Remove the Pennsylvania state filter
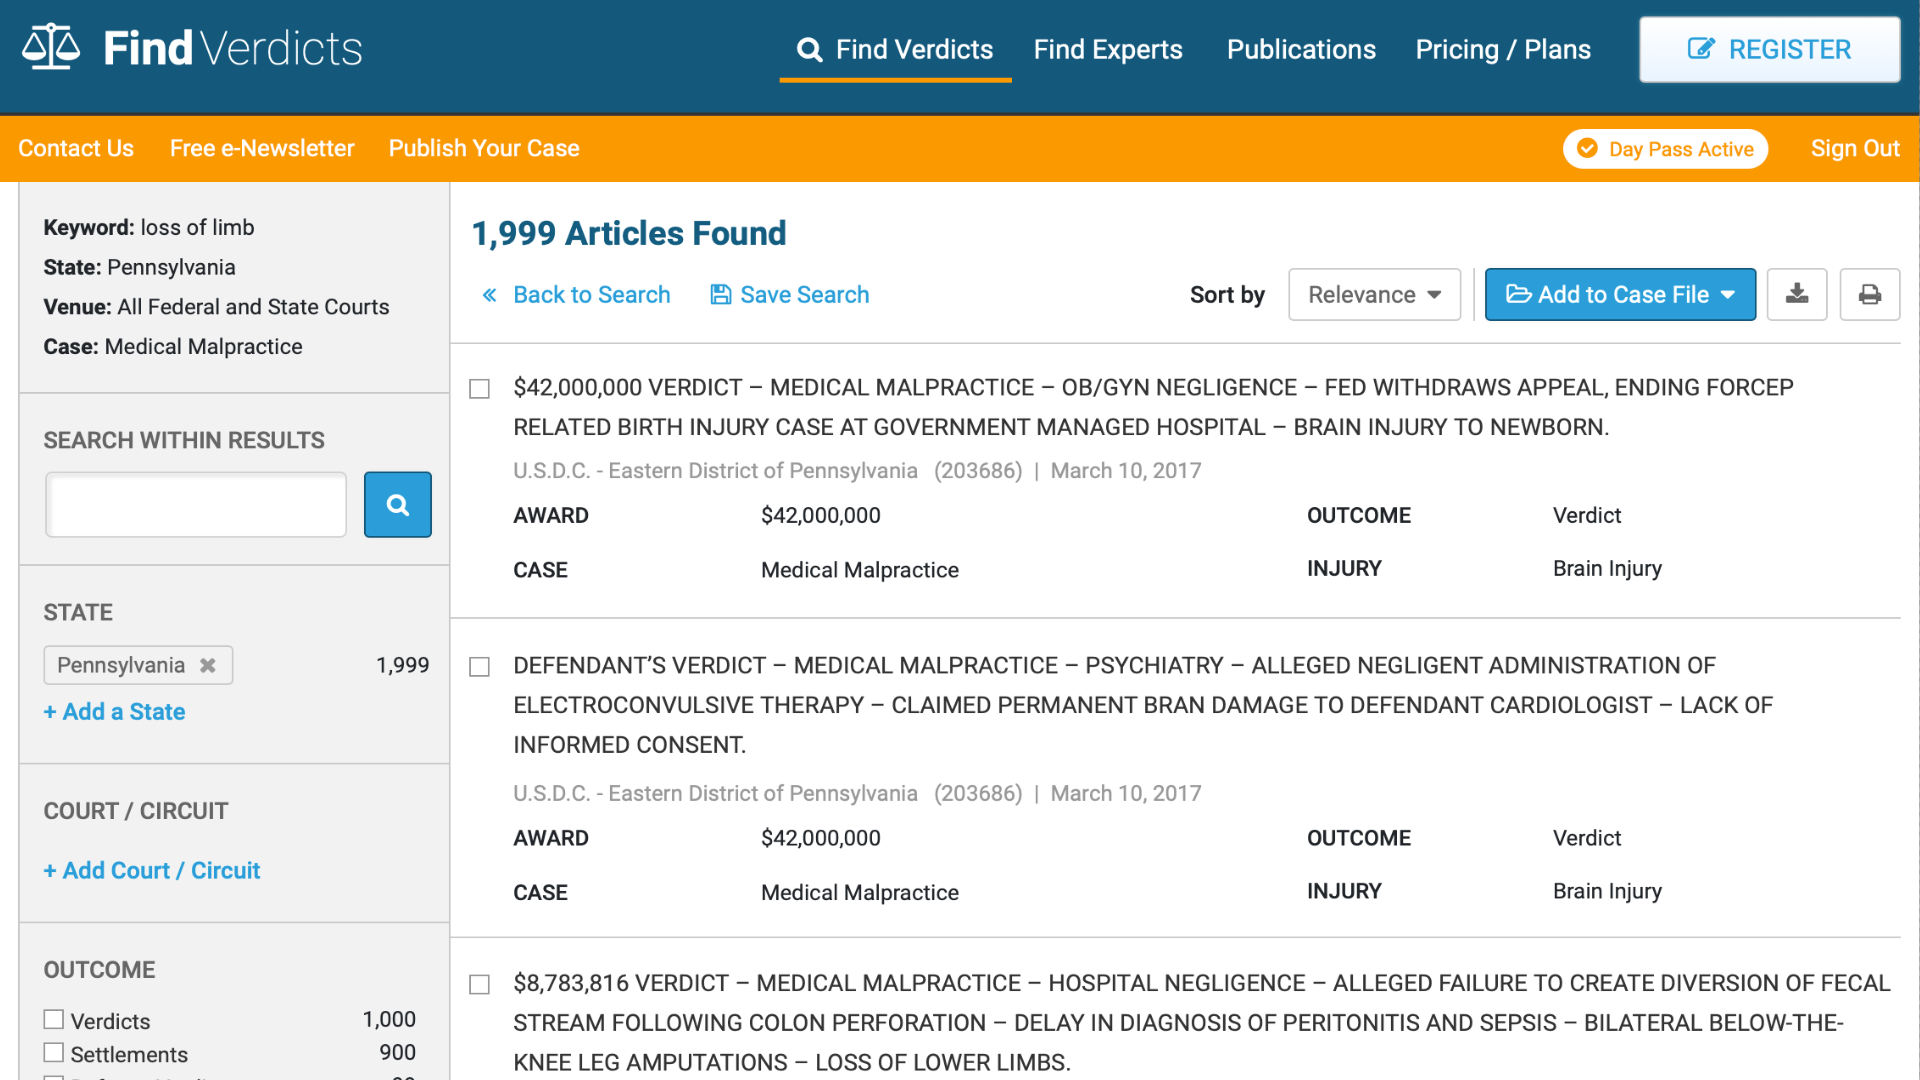1920x1080 pixels. pos(208,665)
